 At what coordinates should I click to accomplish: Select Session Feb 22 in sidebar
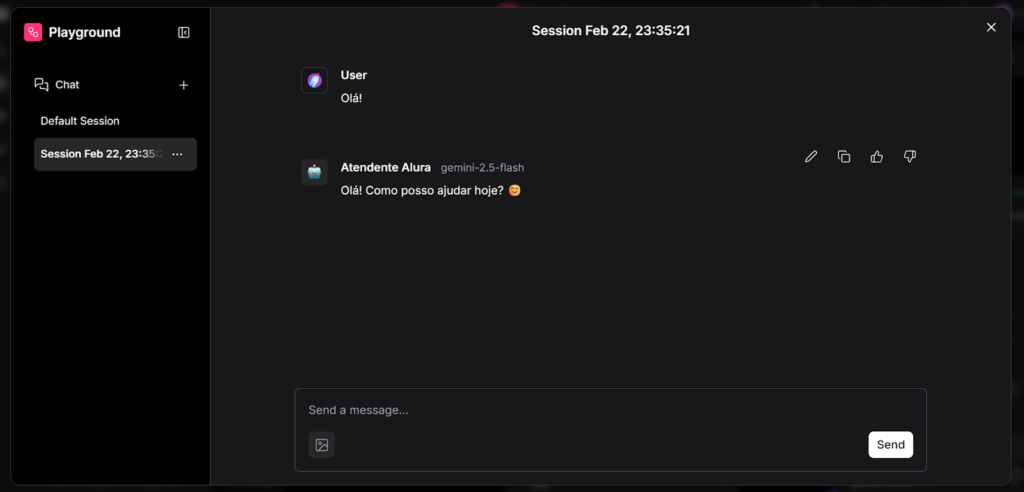[100, 154]
